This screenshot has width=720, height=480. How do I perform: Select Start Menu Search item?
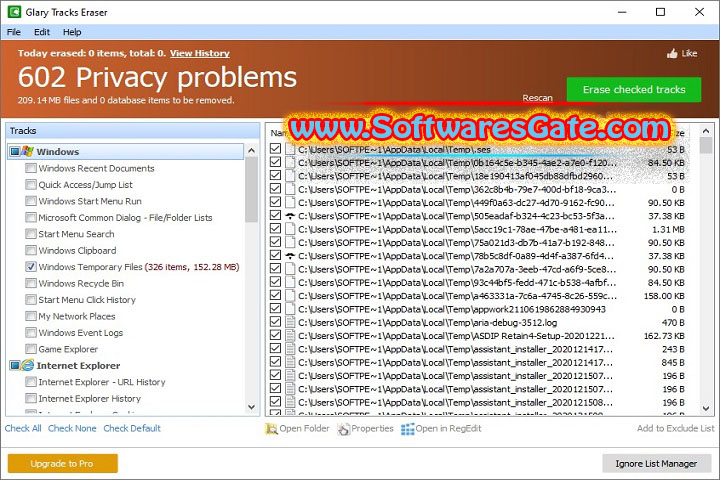pos(76,234)
